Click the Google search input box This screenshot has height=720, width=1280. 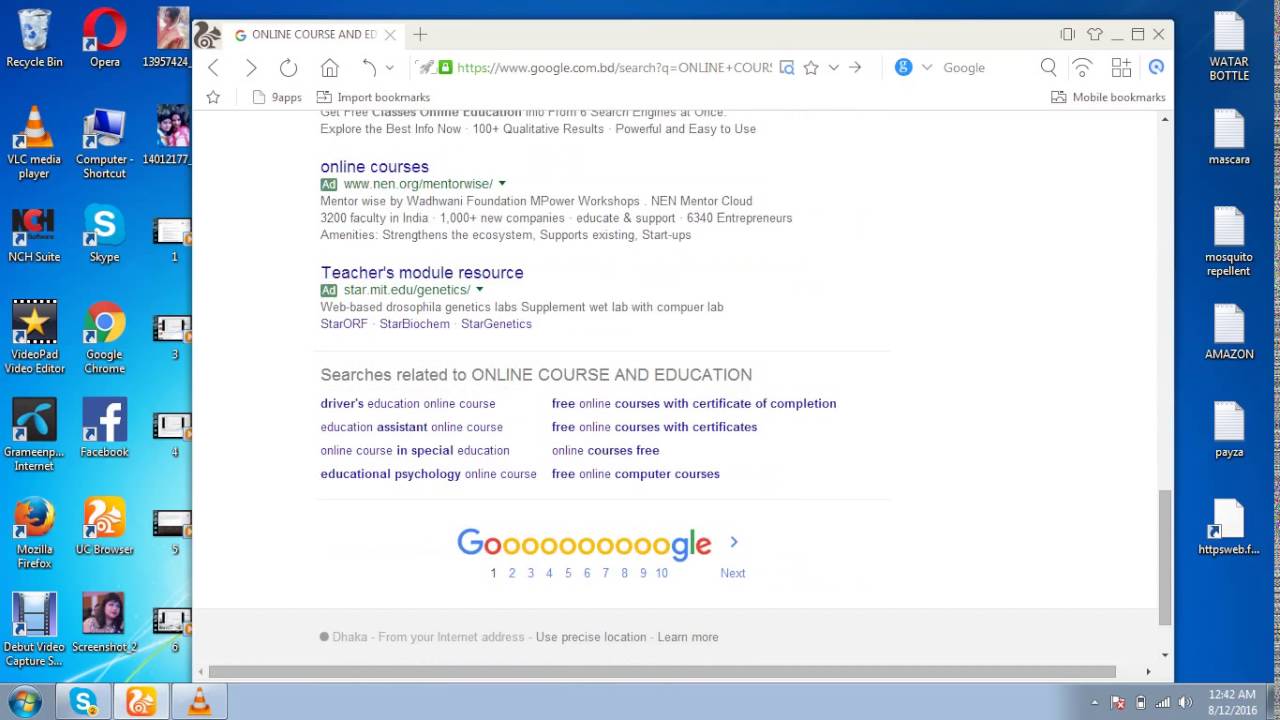point(984,67)
